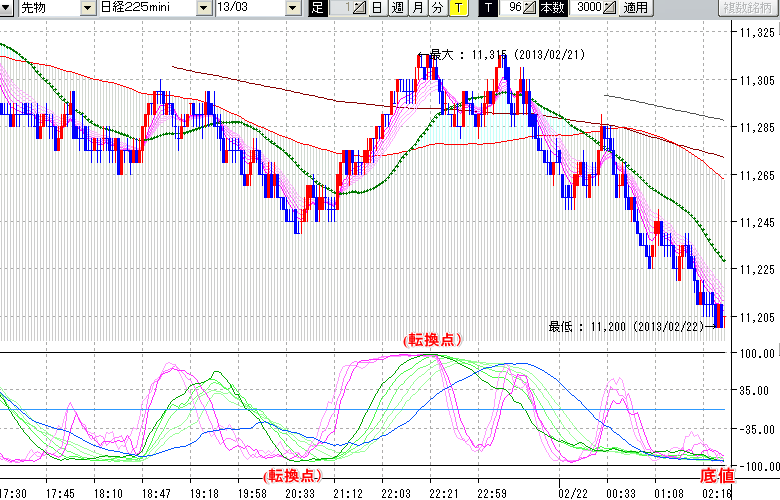Click the 複数銘柄 multiple symbols button
Viewport: 780px width, 500px height.
point(748,8)
